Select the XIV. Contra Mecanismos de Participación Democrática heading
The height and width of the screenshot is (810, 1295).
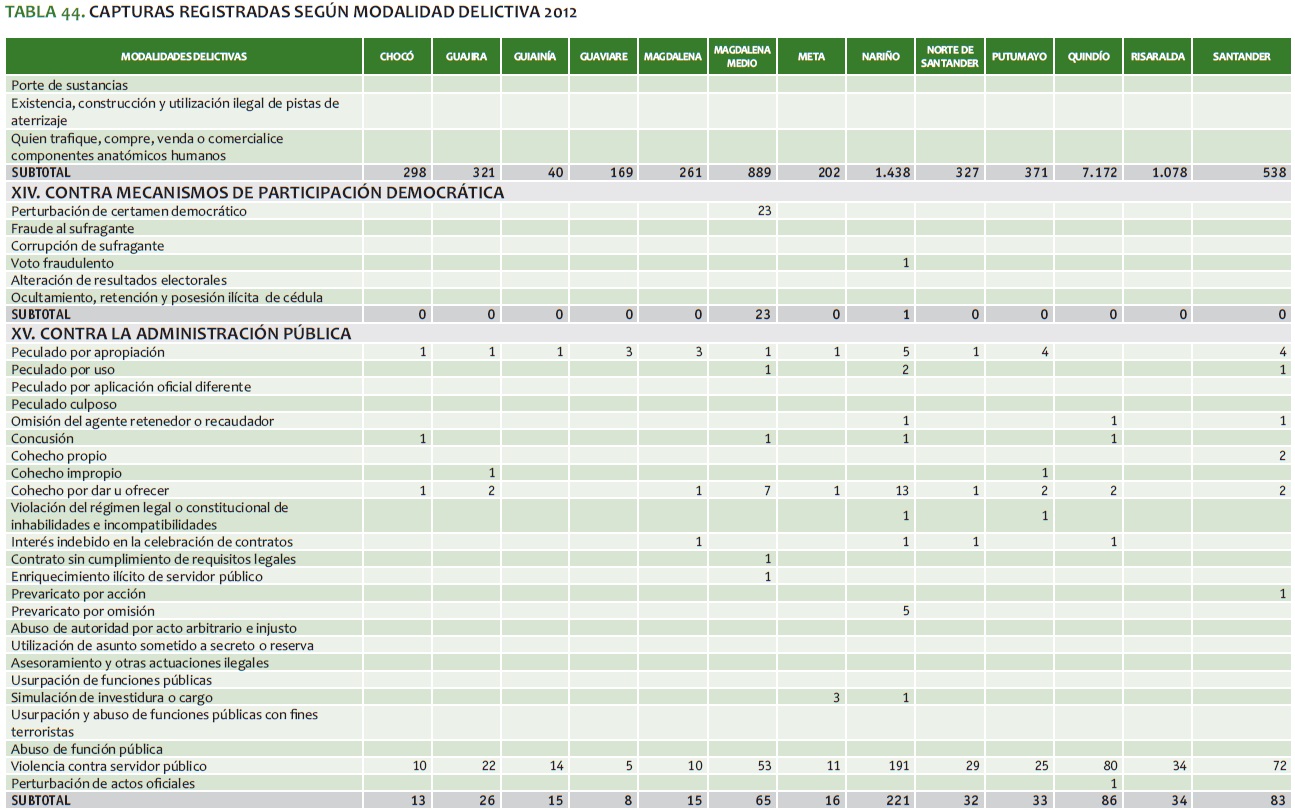257,192
